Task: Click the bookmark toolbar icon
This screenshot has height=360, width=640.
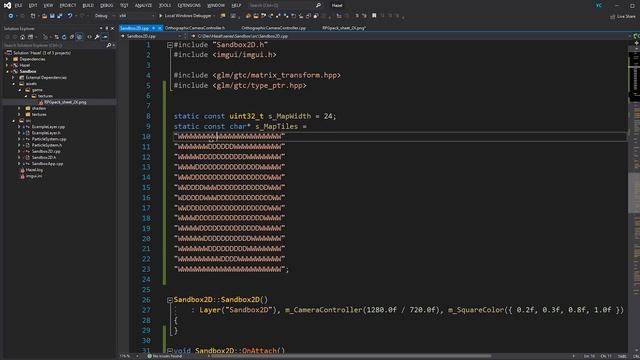Action: point(374,16)
